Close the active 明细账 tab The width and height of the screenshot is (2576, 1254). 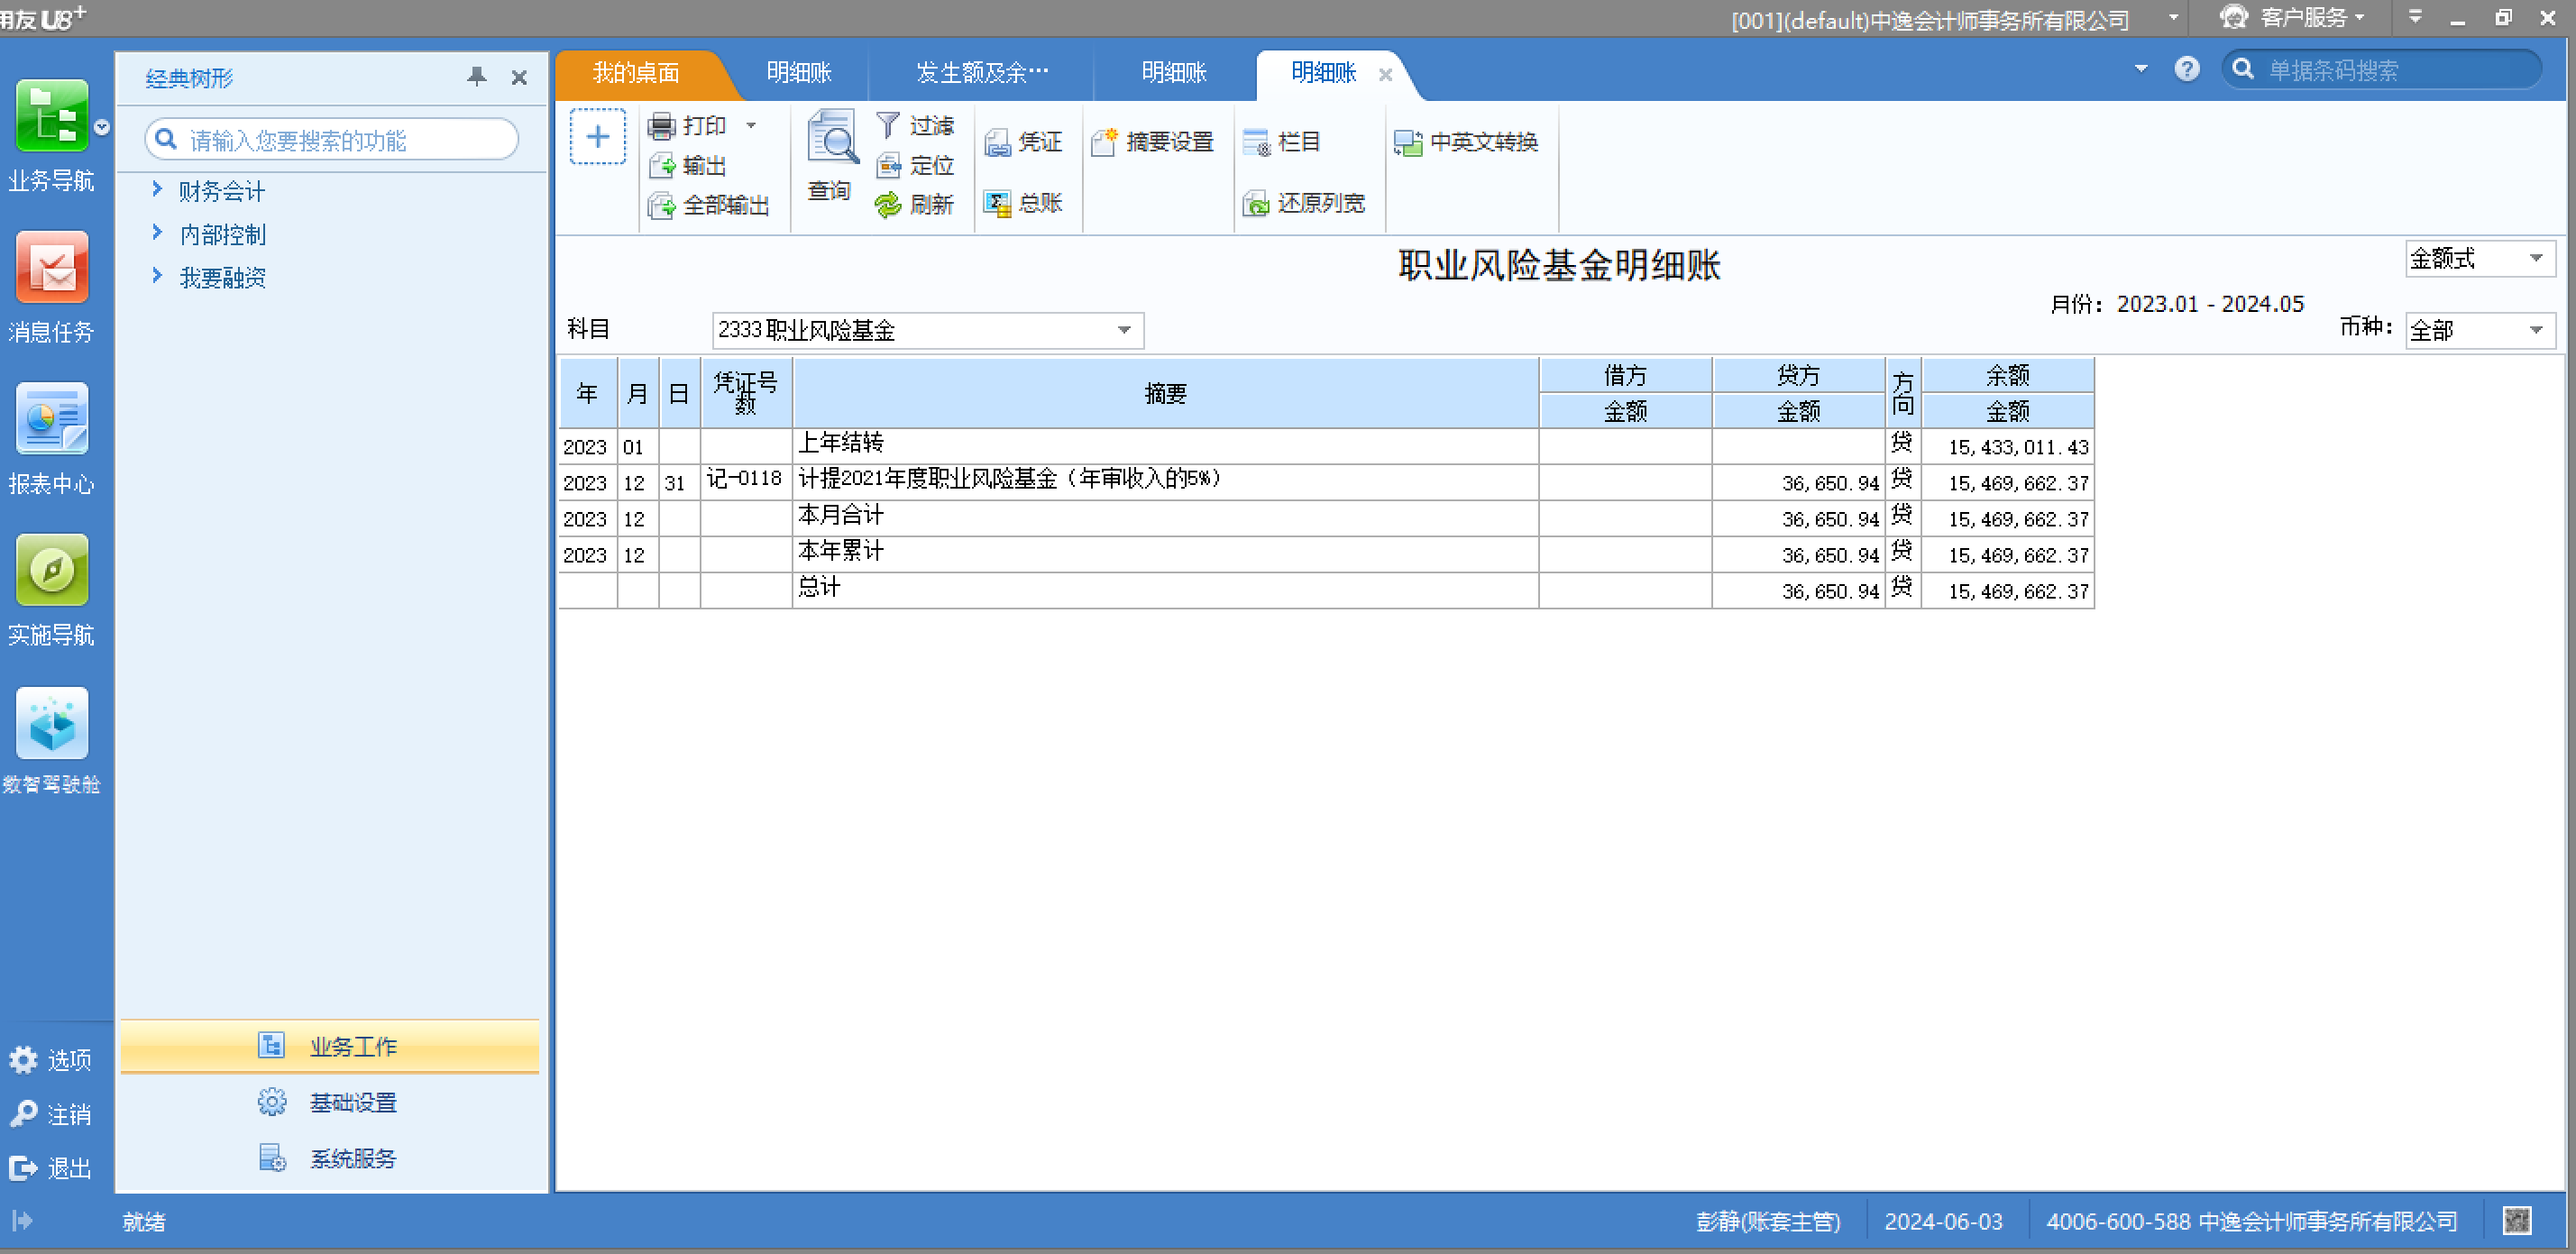1385,74
